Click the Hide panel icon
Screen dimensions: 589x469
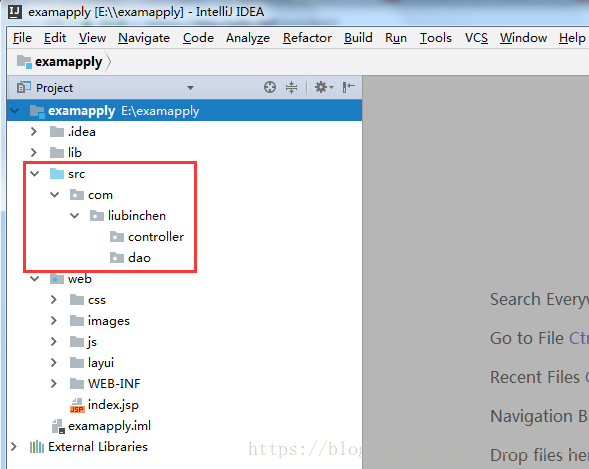(349, 87)
